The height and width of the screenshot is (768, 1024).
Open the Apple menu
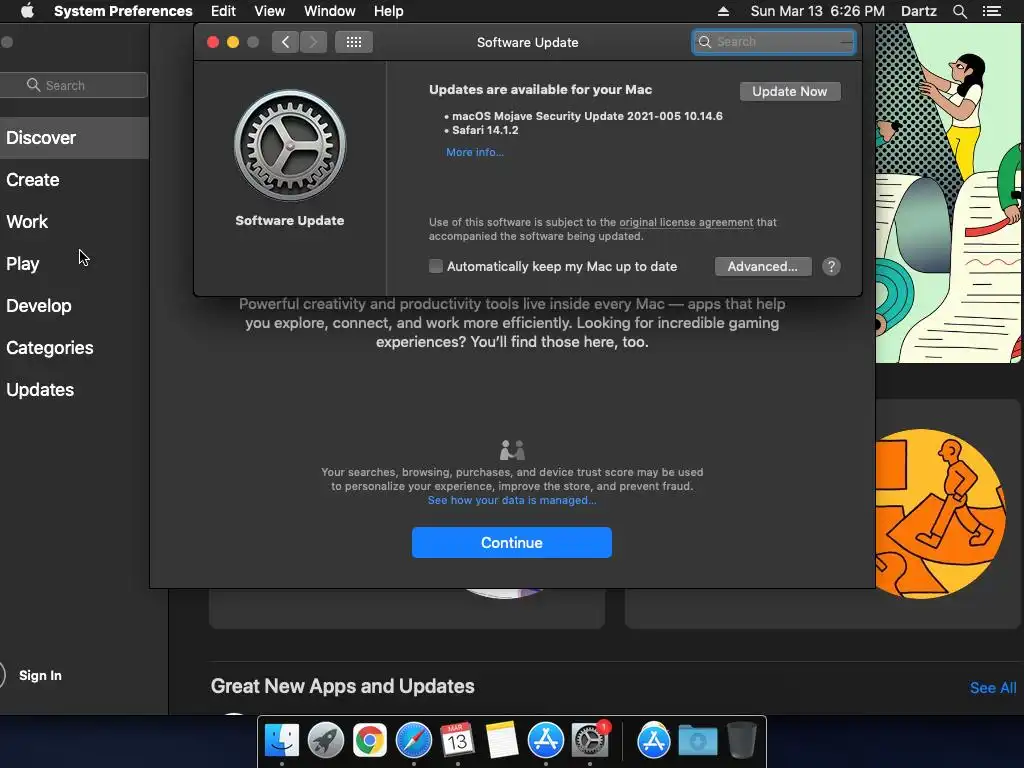click(x=27, y=11)
